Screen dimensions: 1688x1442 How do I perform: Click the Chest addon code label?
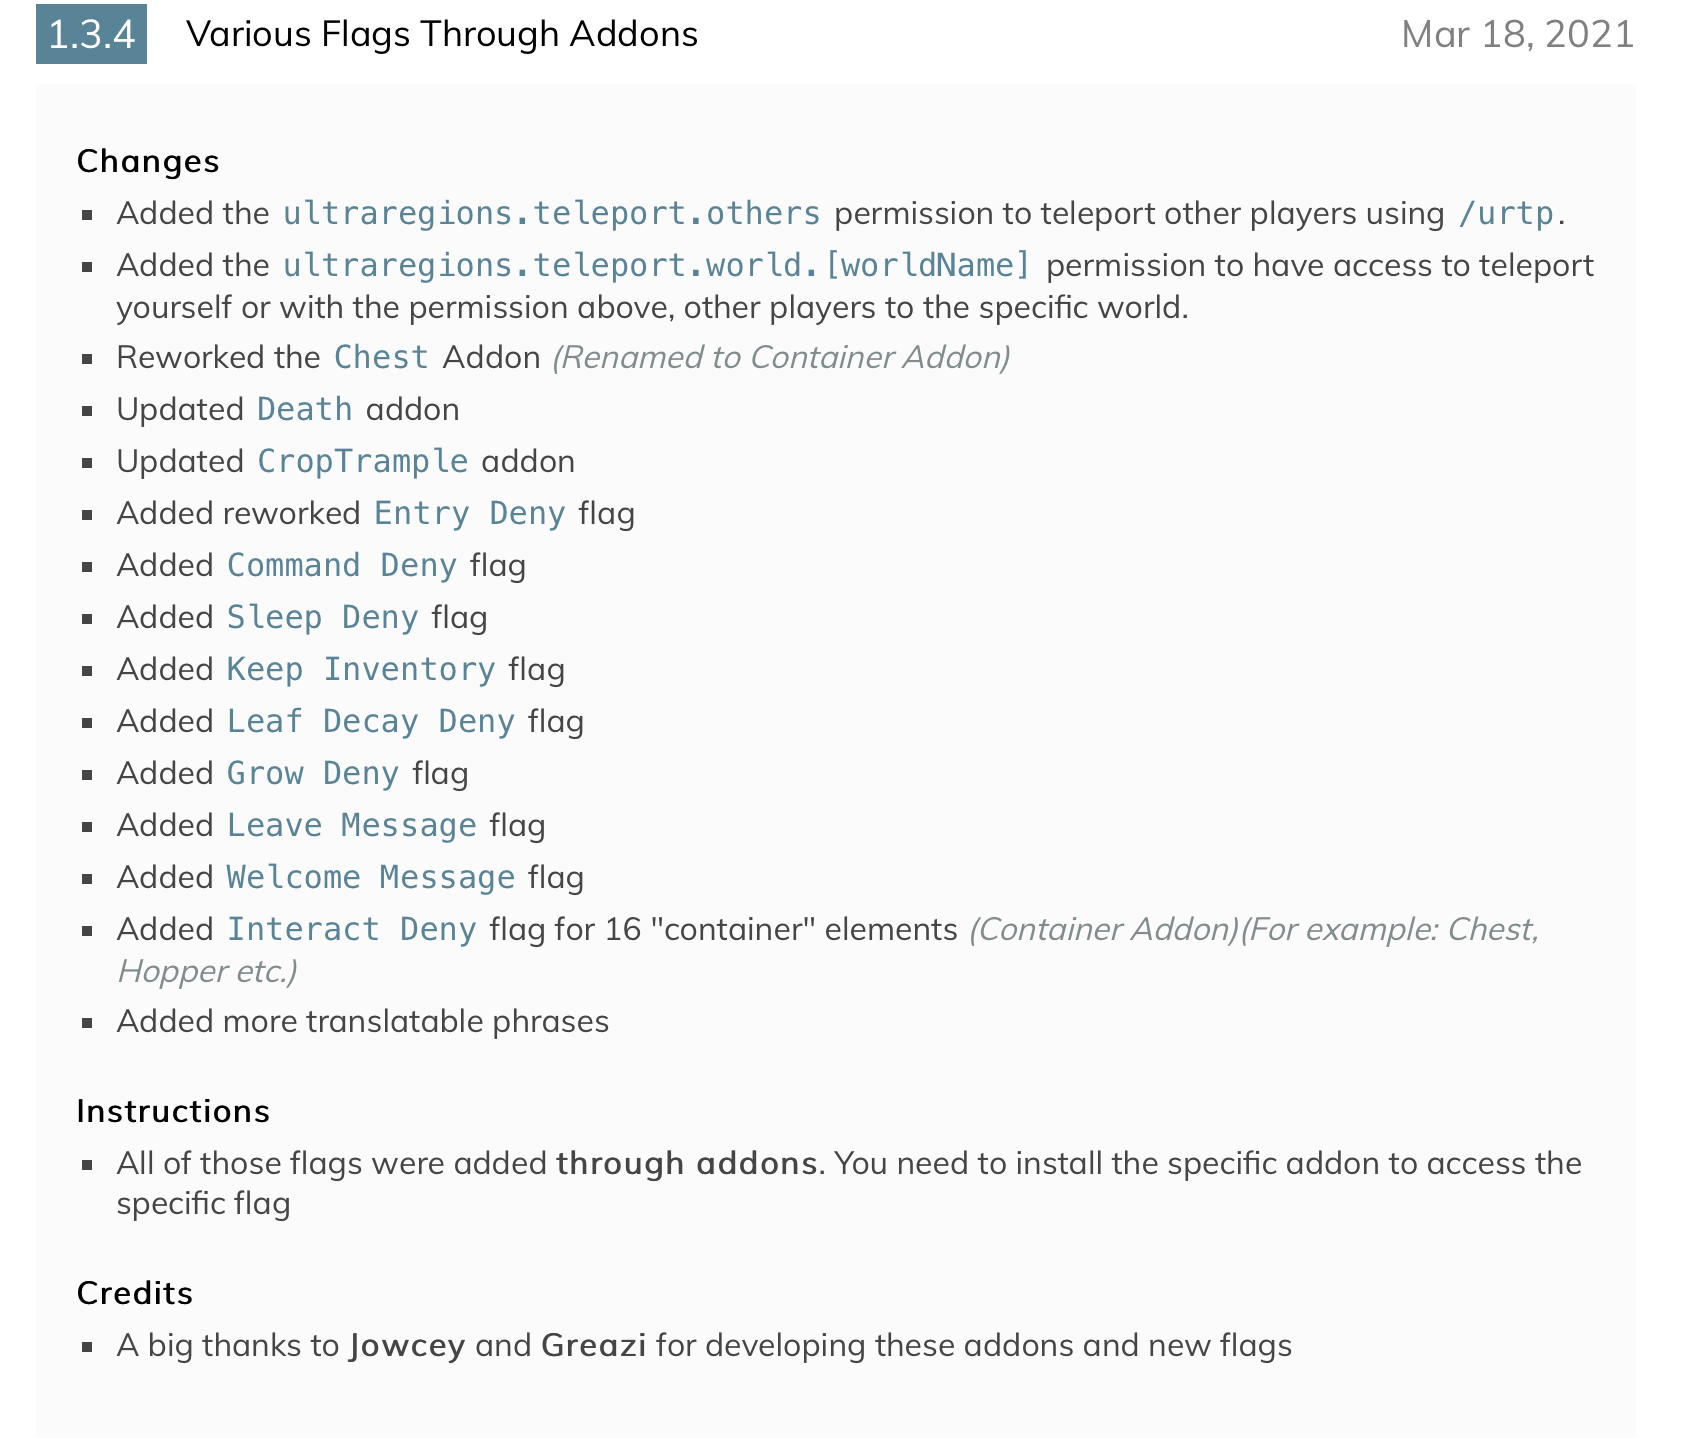[381, 357]
